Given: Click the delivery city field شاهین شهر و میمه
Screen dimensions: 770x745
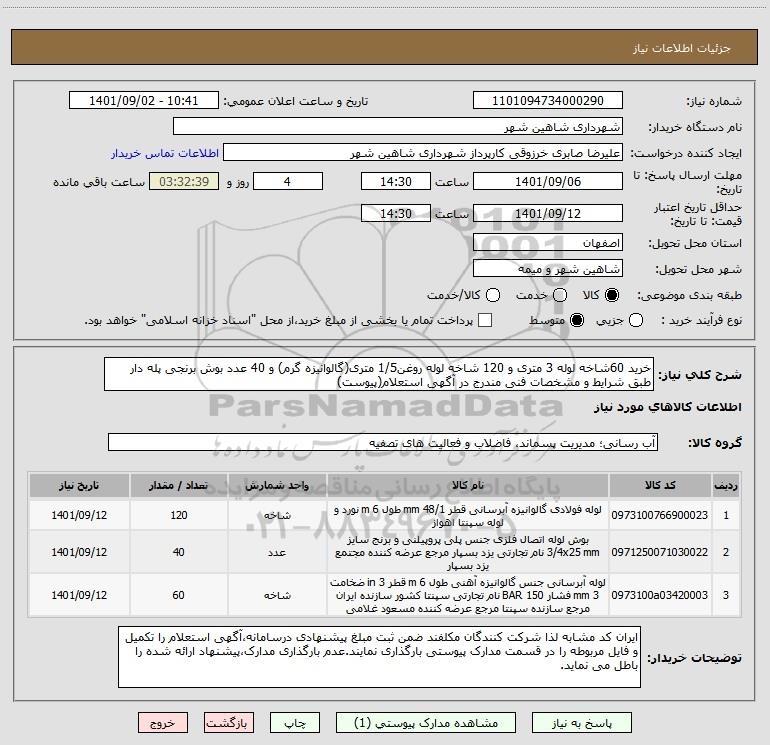Looking at the screenshot, I should point(548,269).
